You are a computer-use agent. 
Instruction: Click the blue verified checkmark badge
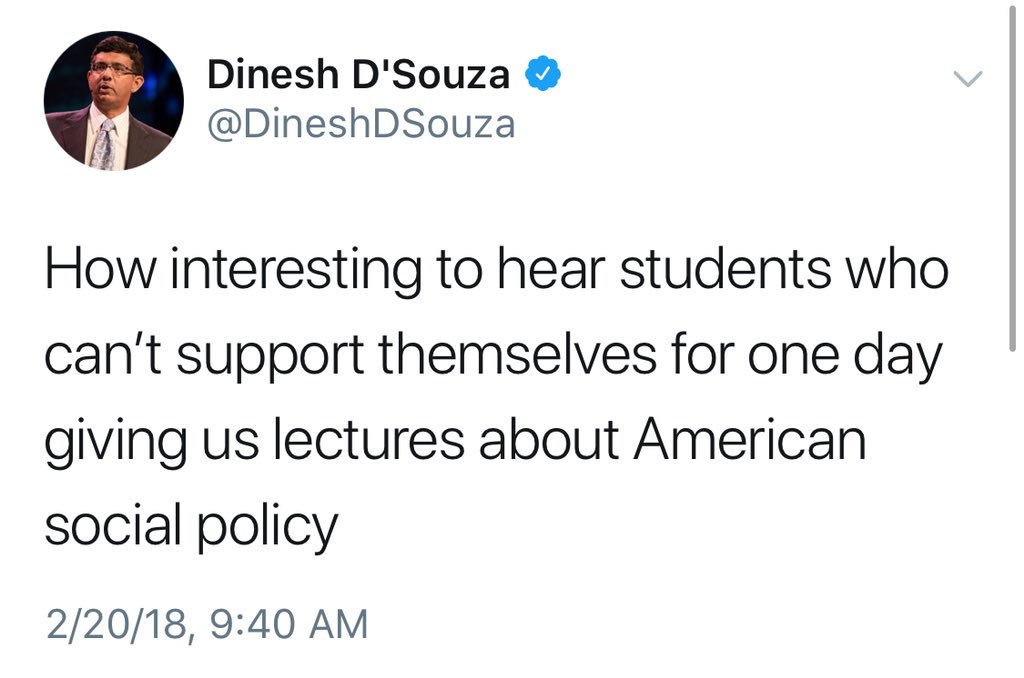pyautogui.click(x=543, y=74)
